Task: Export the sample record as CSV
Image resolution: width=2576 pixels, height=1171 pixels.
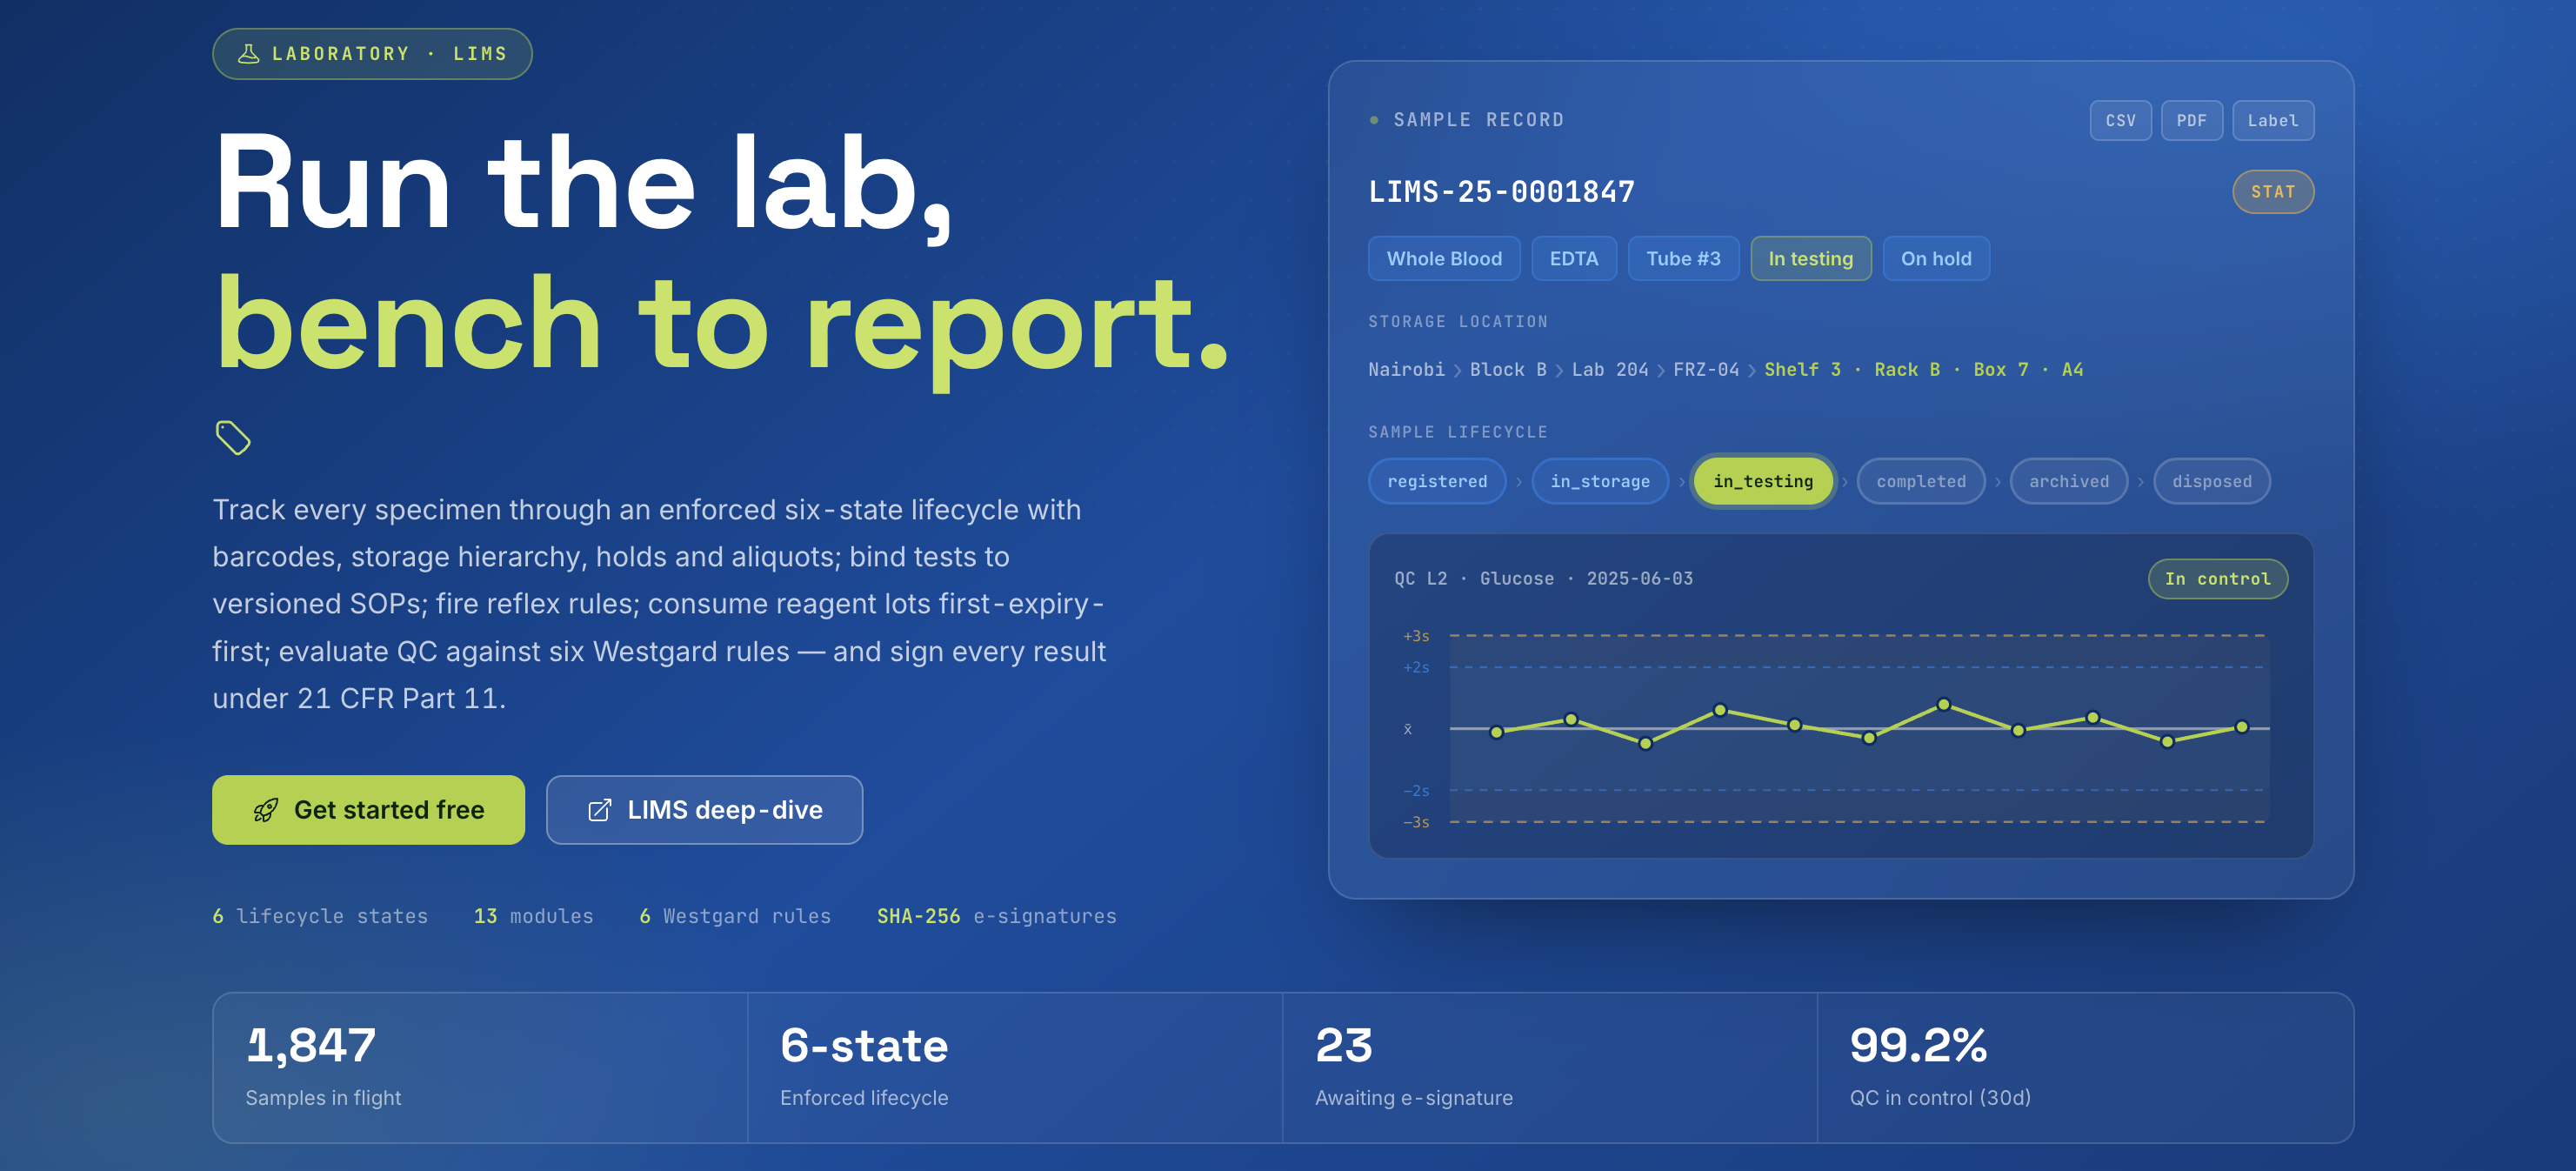Action: [x=2120, y=120]
